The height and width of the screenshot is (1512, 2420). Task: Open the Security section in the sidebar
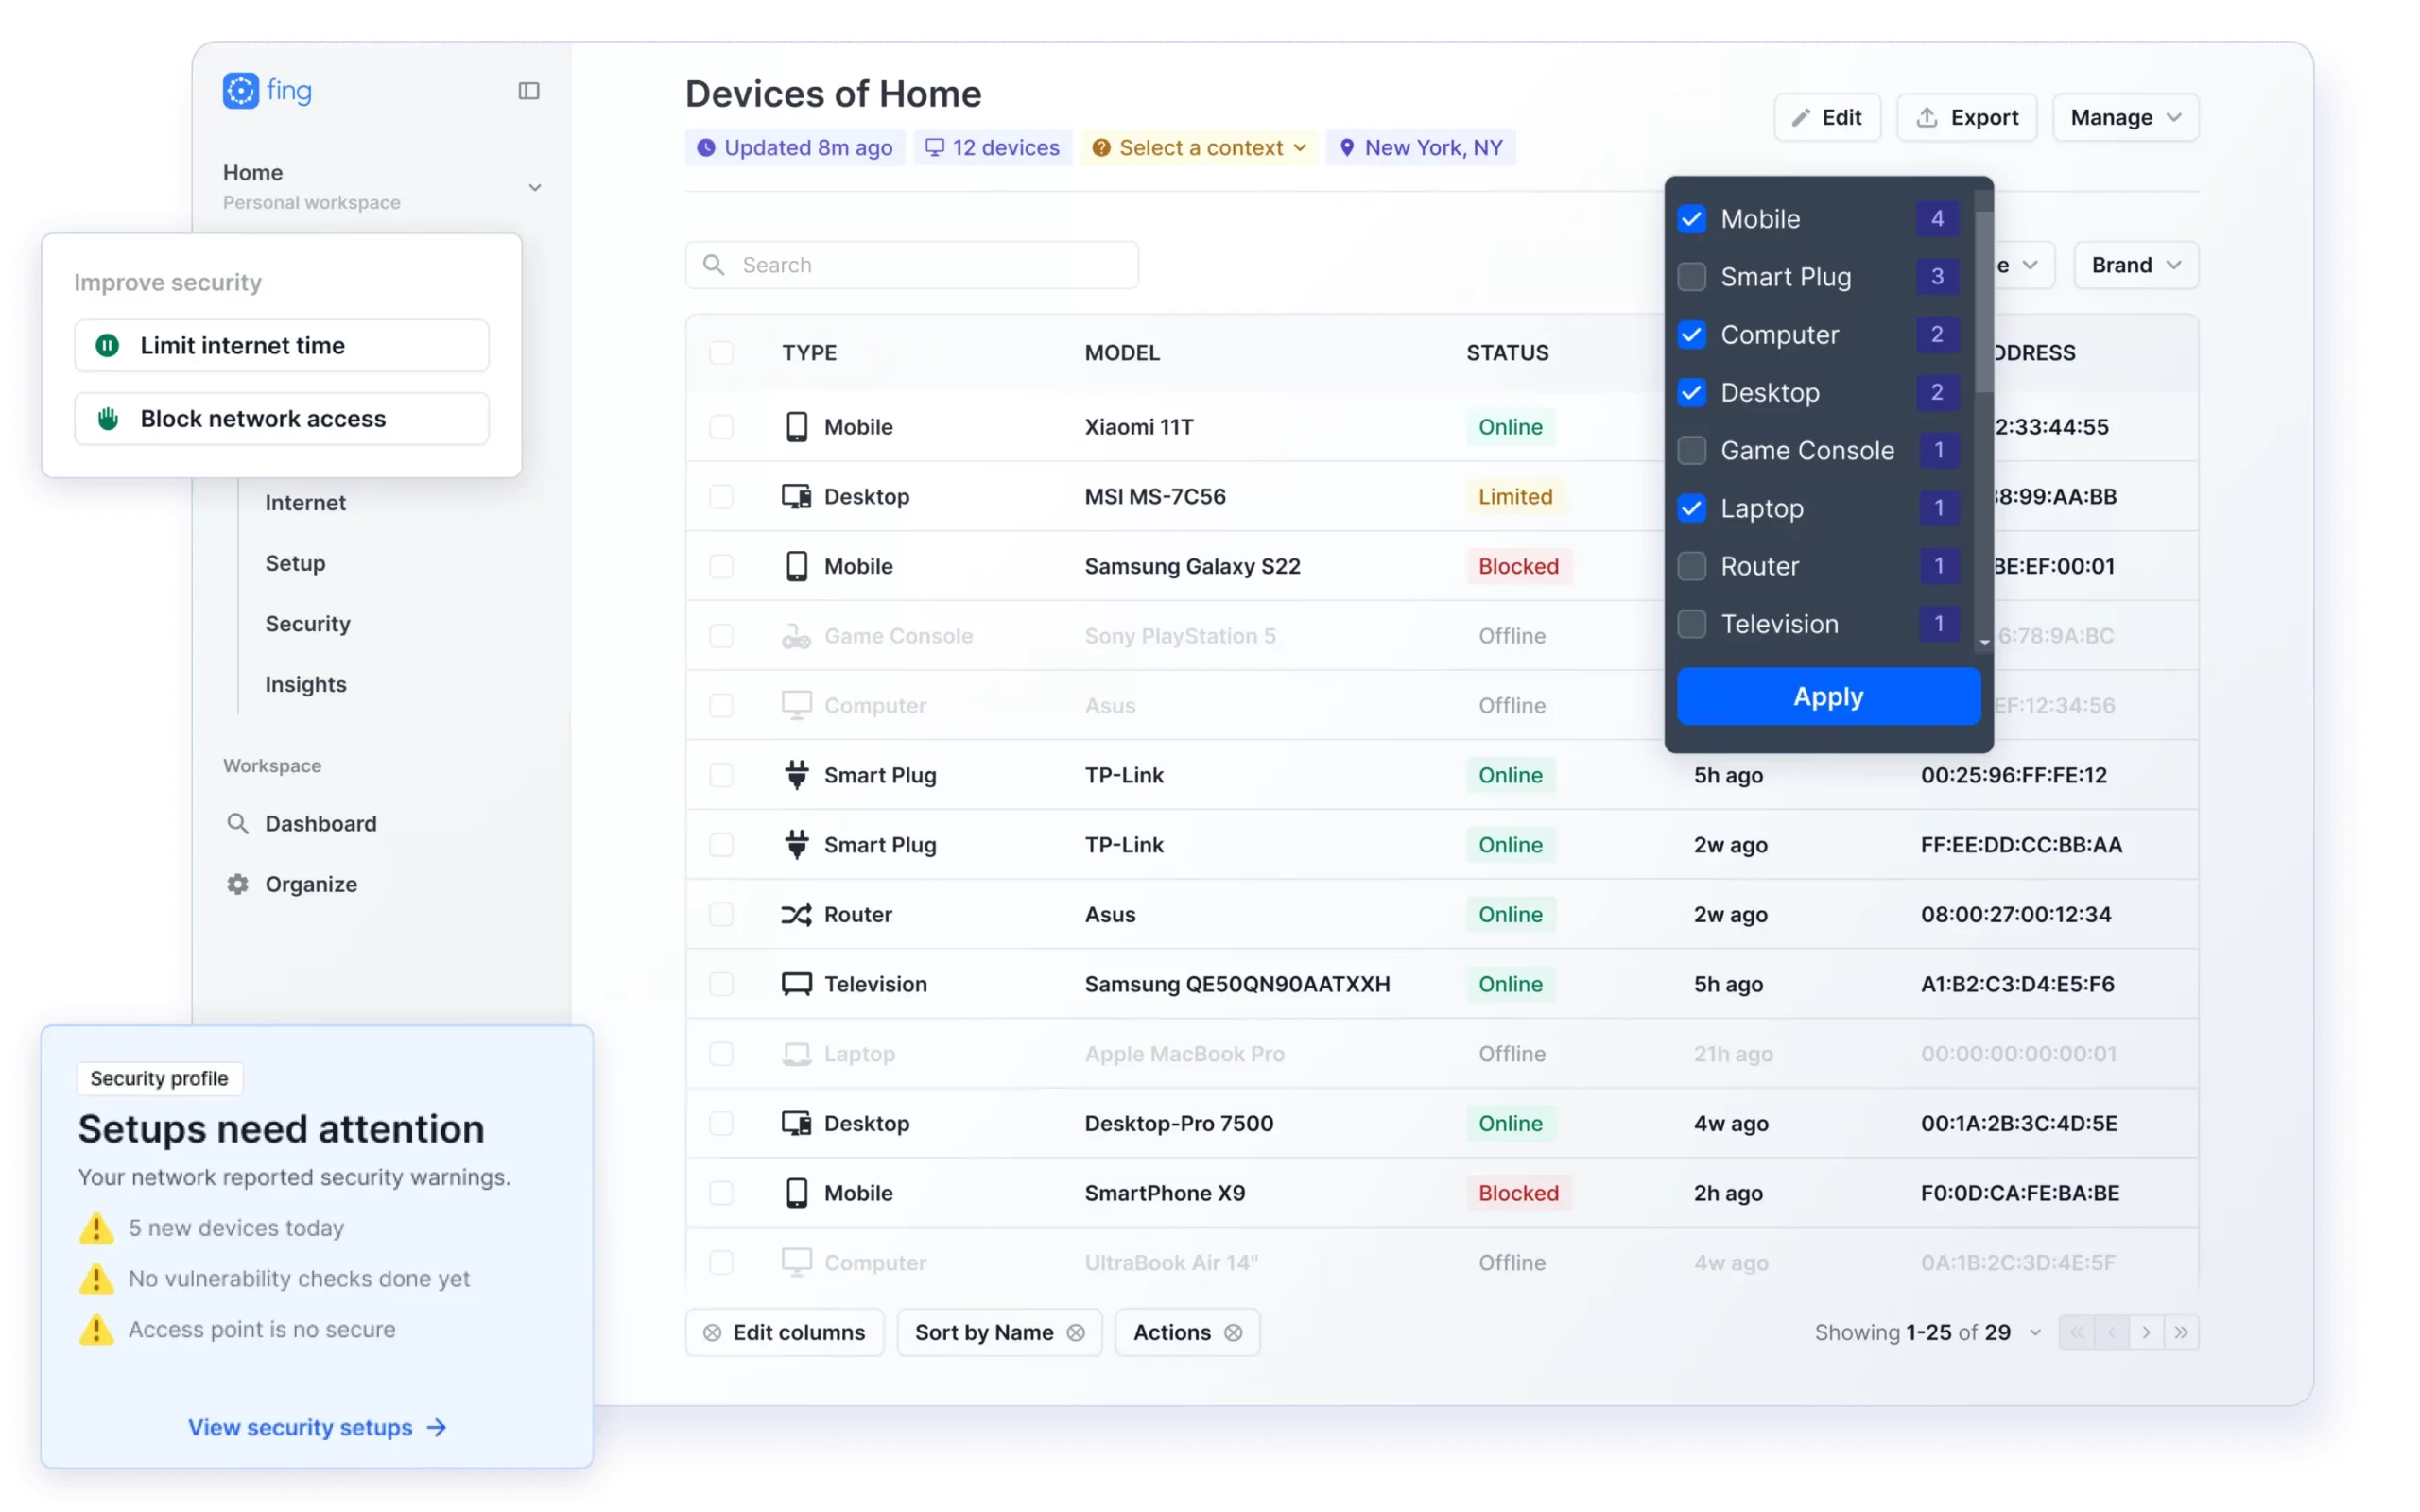click(x=307, y=623)
